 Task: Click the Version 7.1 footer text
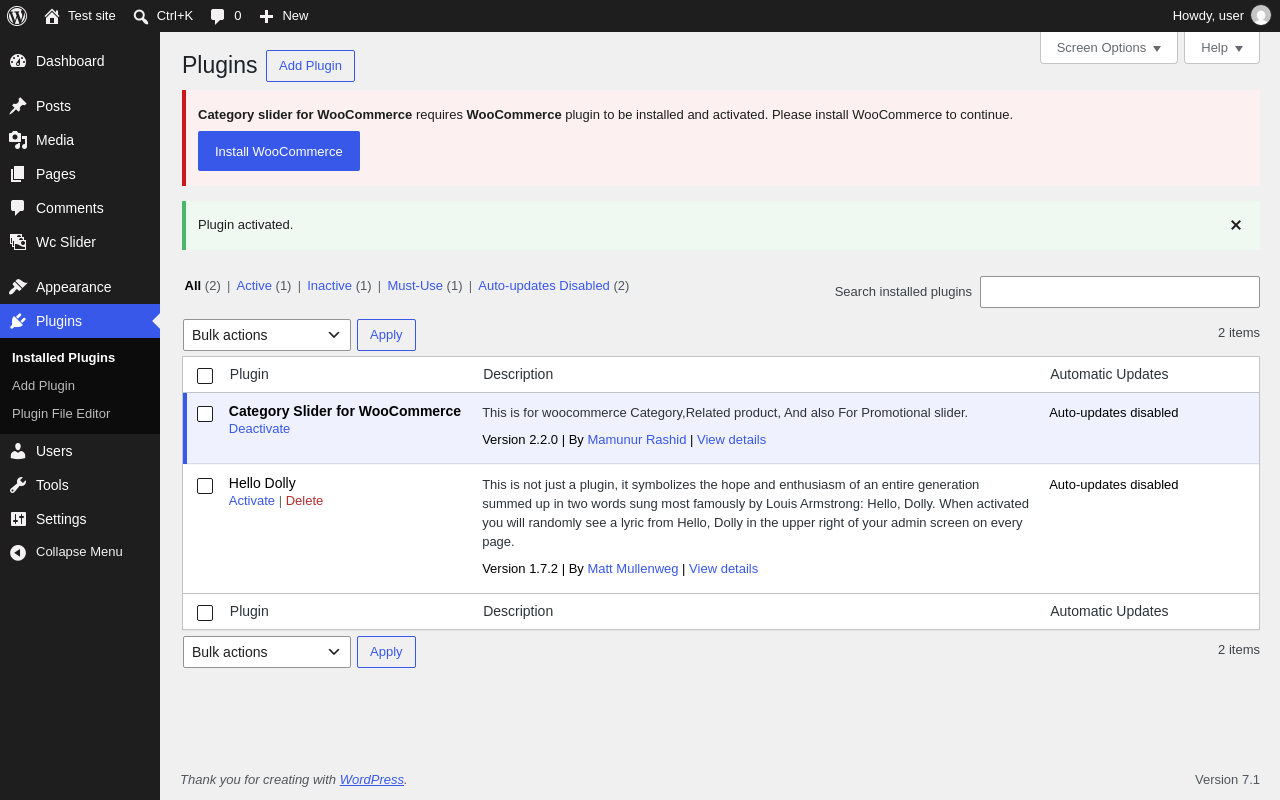(1227, 779)
